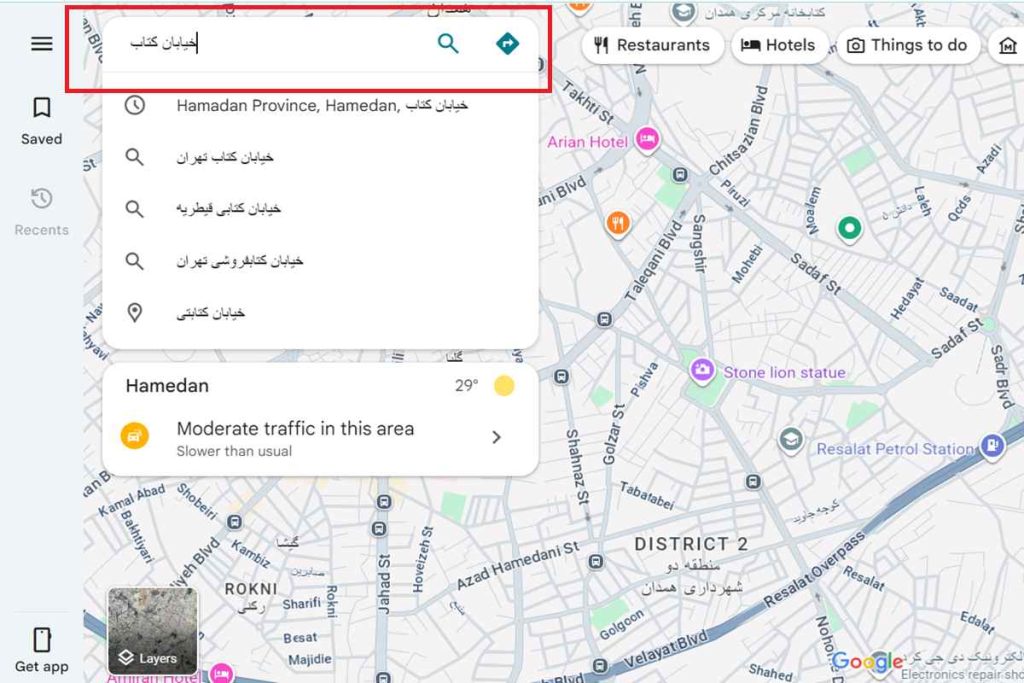Choose the last suggestion with location pin
The width and height of the screenshot is (1024, 683).
coord(210,313)
